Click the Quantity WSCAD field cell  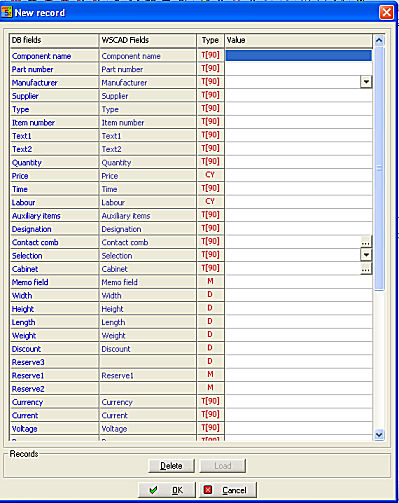[148, 162]
